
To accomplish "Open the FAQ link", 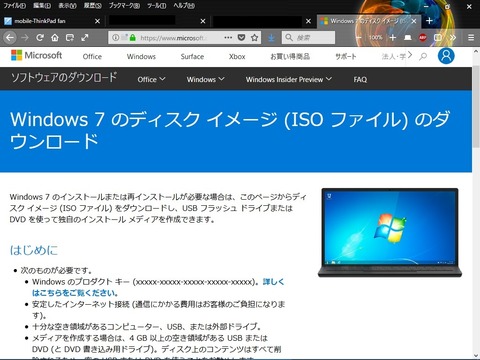I will click(x=360, y=79).
